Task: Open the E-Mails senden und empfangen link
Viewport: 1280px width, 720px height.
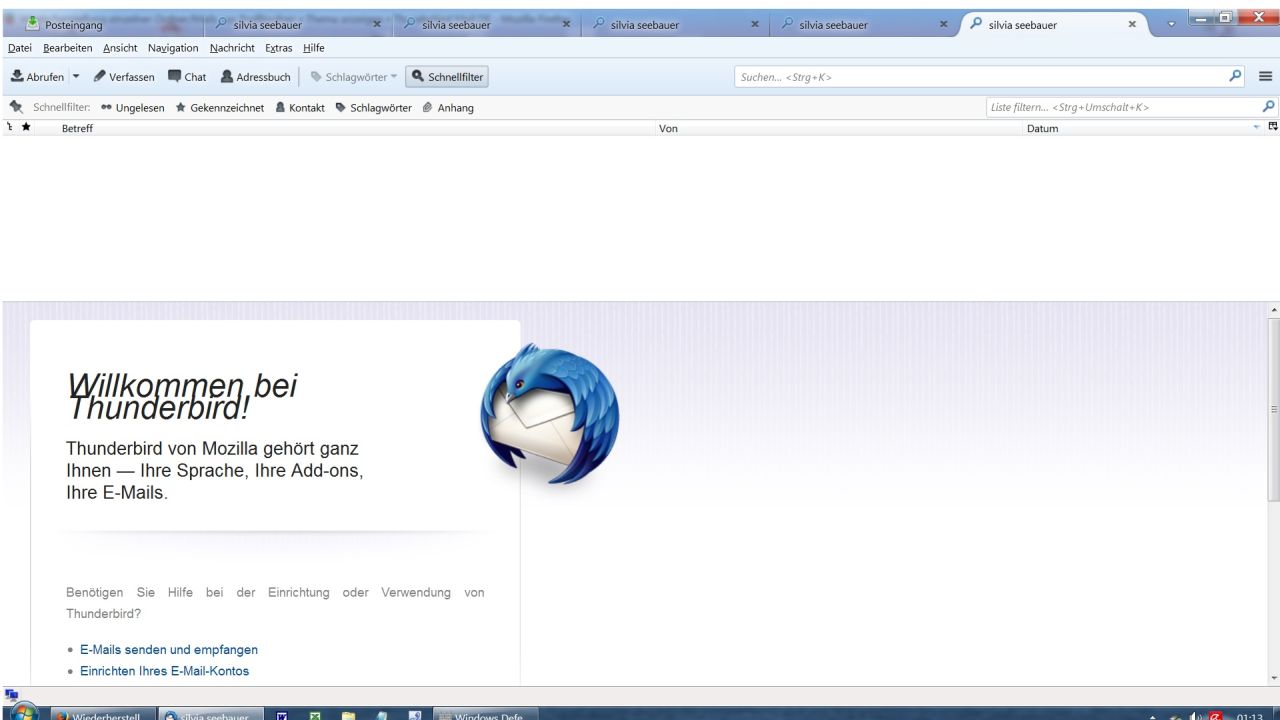Action: point(169,650)
